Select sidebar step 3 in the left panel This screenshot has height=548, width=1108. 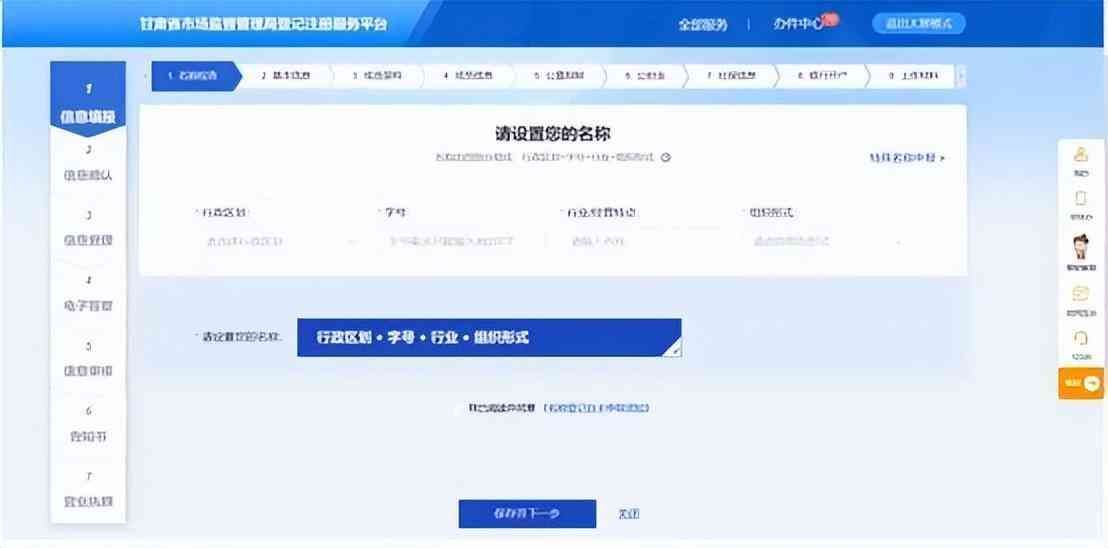88,229
